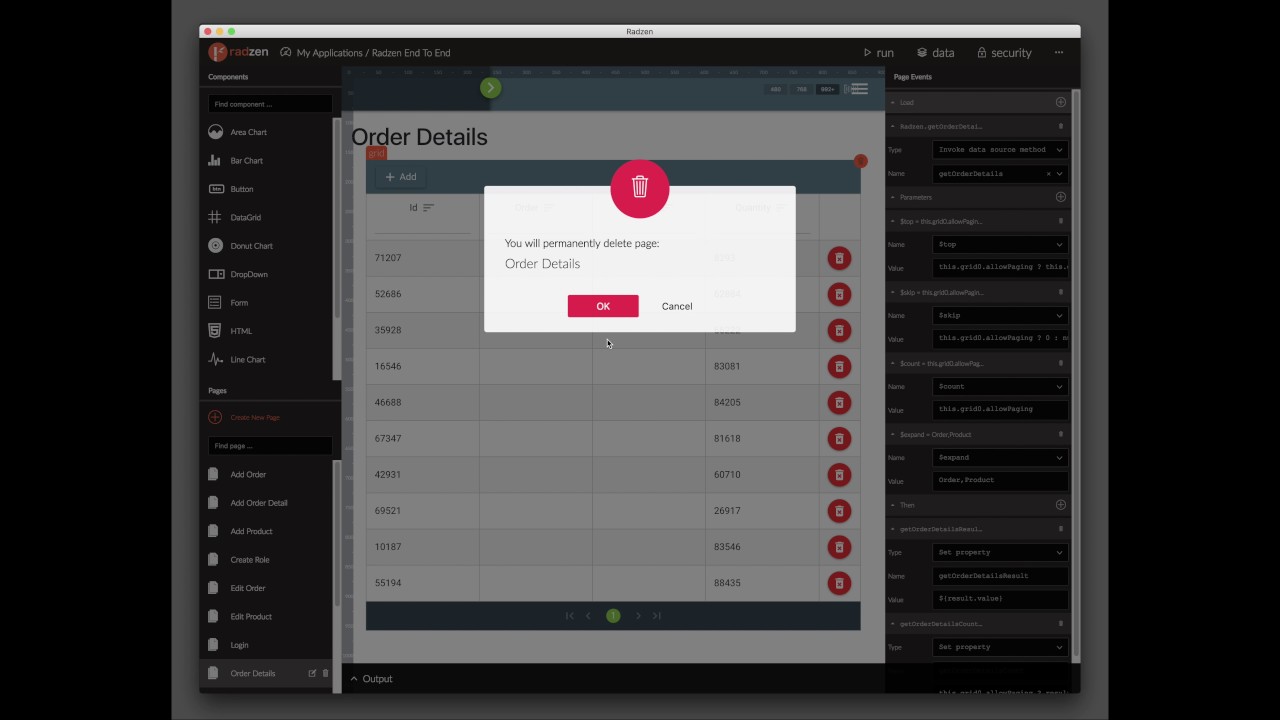Image resolution: width=1280 pixels, height=720 pixels.
Task: Select the DropDown component icon
Action: [x=215, y=274]
